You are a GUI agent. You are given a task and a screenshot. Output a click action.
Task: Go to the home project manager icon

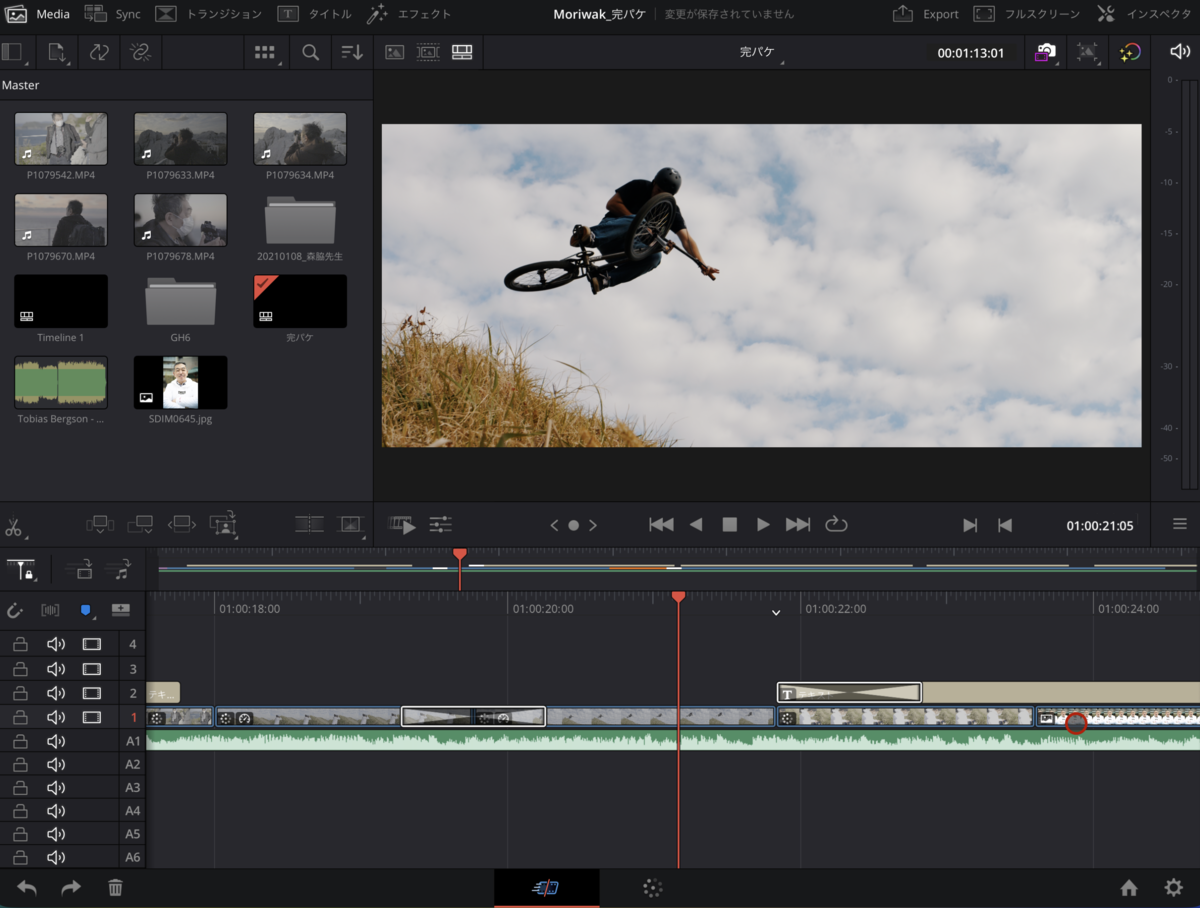click(1129, 888)
